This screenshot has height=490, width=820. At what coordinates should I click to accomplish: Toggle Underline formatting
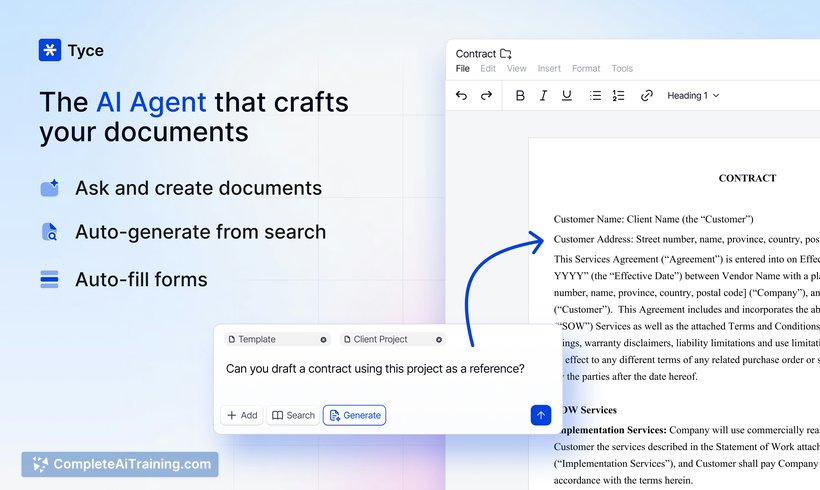pyautogui.click(x=566, y=95)
